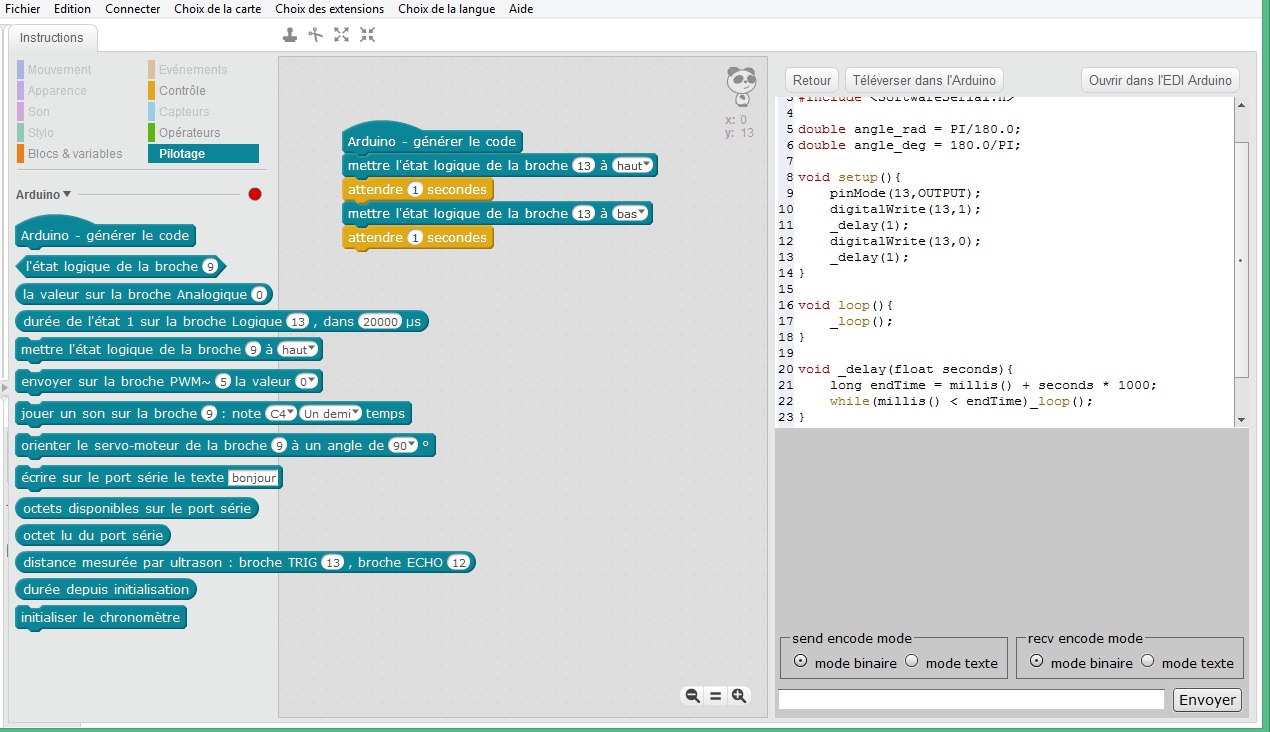This screenshot has height=732, width=1270.
Task: Choose mode texte for recv encoding
Action: tap(1147, 661)
